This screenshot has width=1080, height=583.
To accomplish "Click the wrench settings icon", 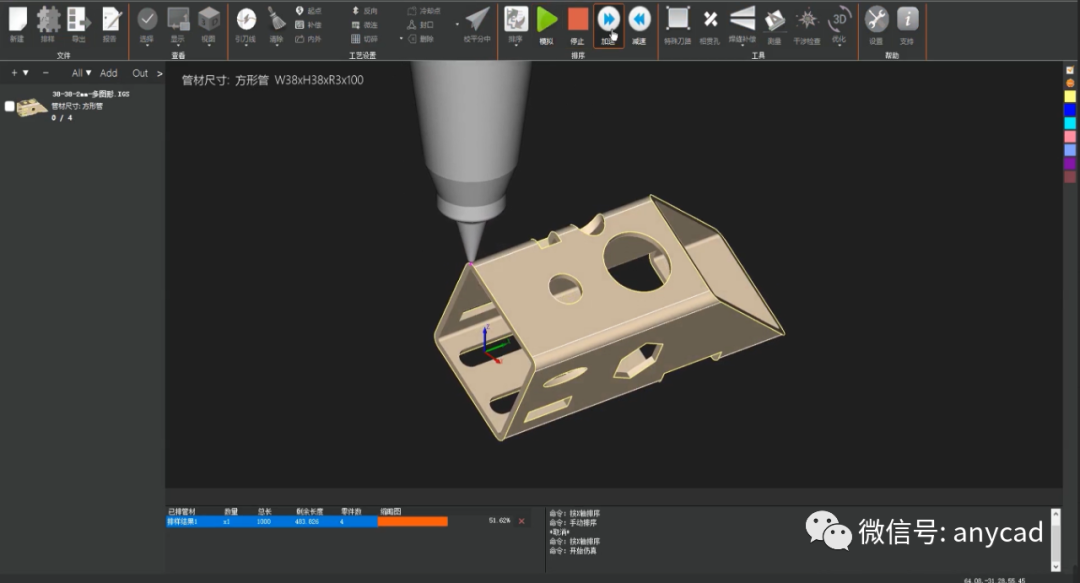I will pos(876,19).
